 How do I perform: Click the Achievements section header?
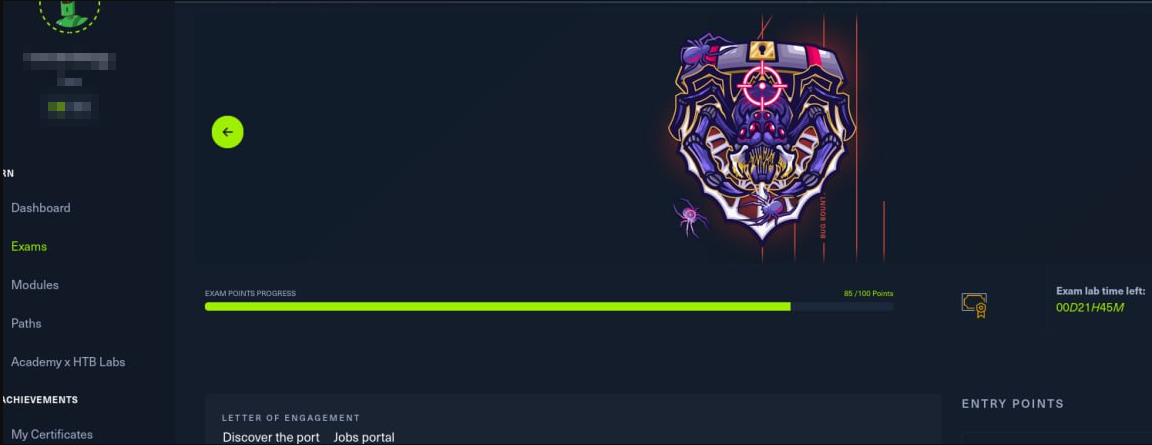pyautogui.click(x=40, y=399)
